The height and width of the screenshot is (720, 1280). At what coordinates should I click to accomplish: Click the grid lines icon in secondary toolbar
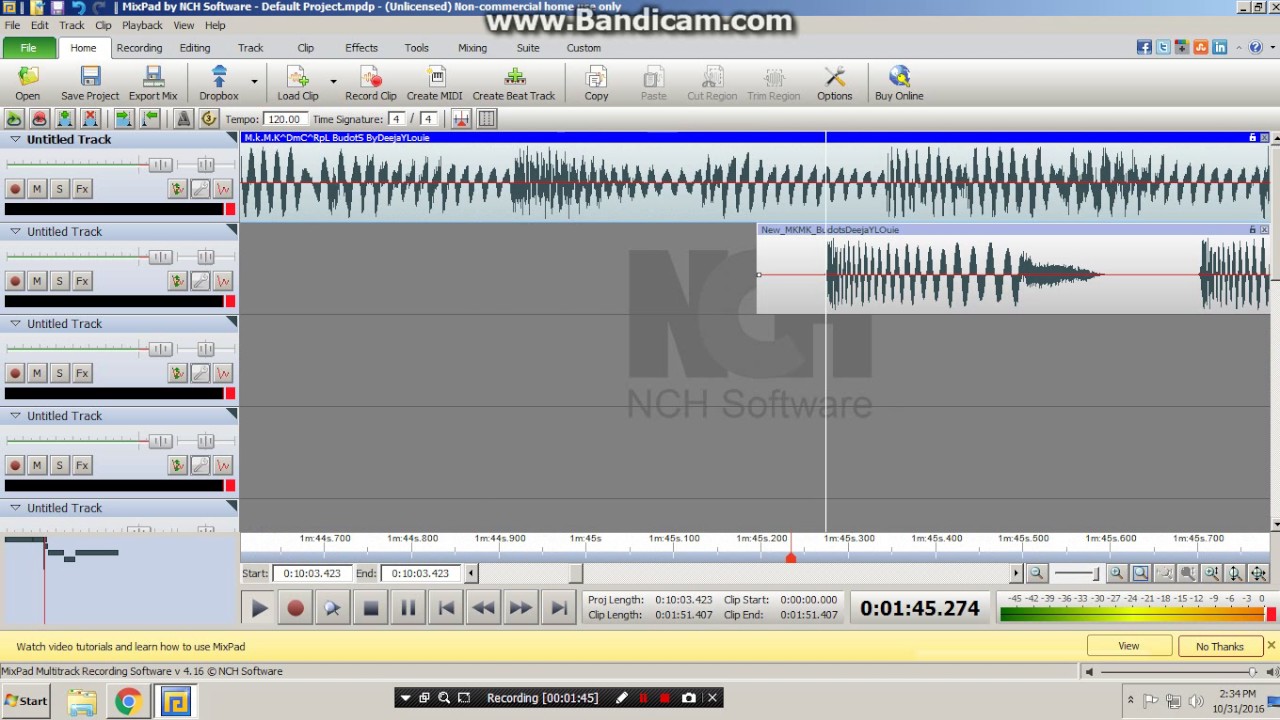(487, 119)
